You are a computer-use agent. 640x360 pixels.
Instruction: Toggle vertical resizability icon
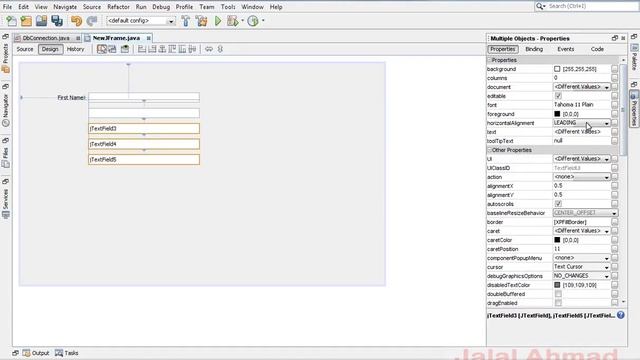pos(220,49)
